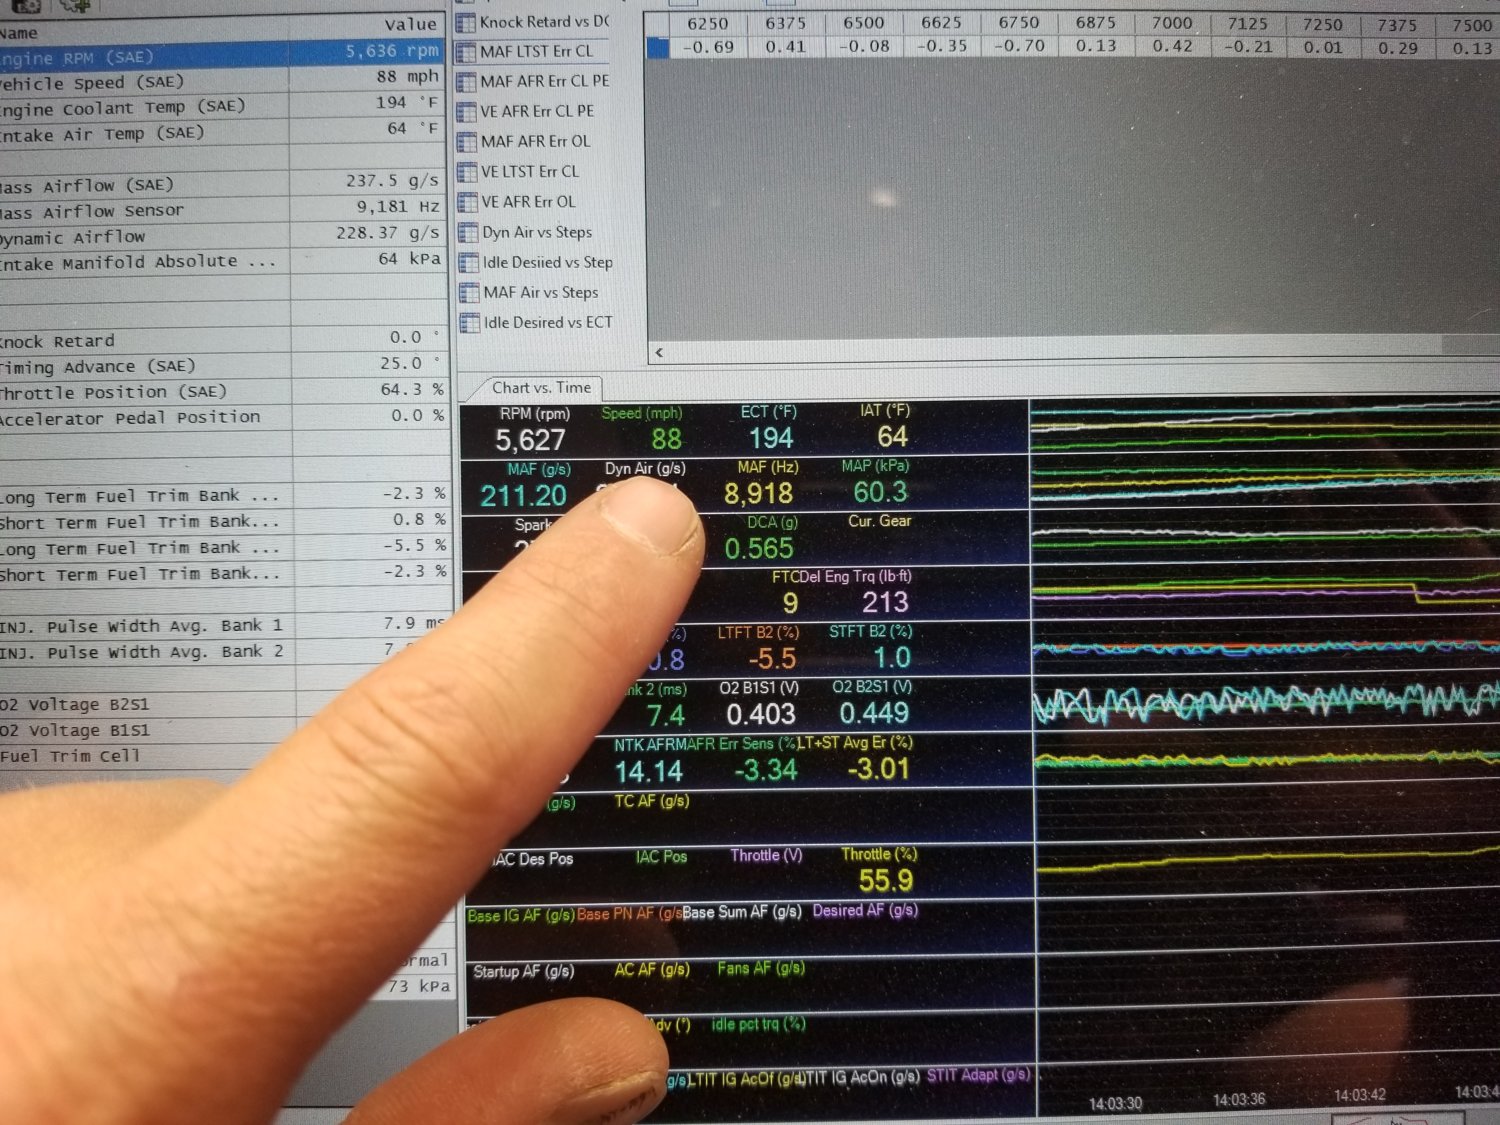
Task: Select the Engine Coolant Temp (SAE) row
Action: coord(222,106)
